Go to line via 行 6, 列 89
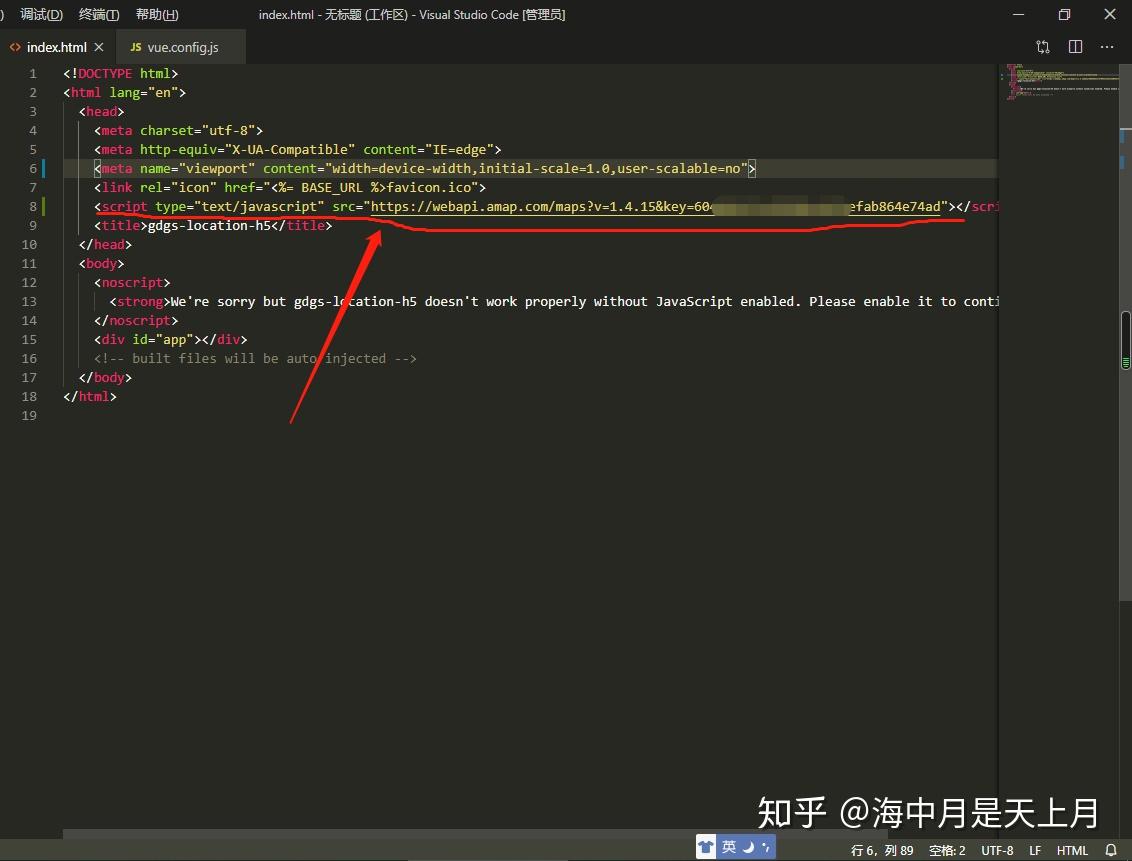This screenshot has width=1132, height=861. coord(881,850)
